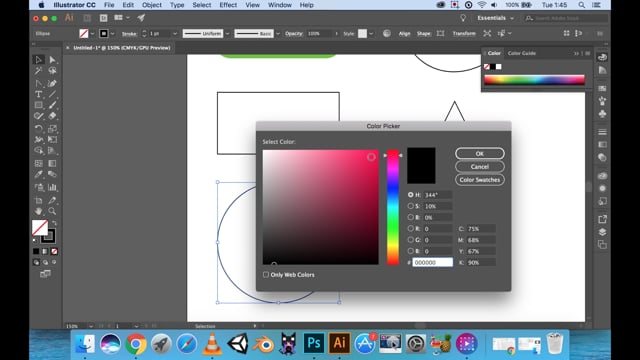Open Transform options in control bar
Viewport: 640px width, 360px height.
[x=464, y=33]
